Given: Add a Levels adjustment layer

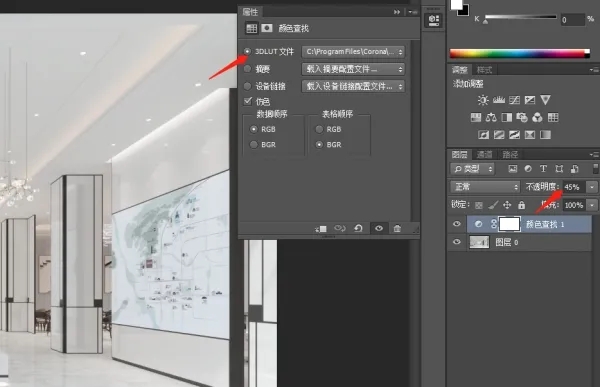Looking at the screenshot, I should (499, 100).
